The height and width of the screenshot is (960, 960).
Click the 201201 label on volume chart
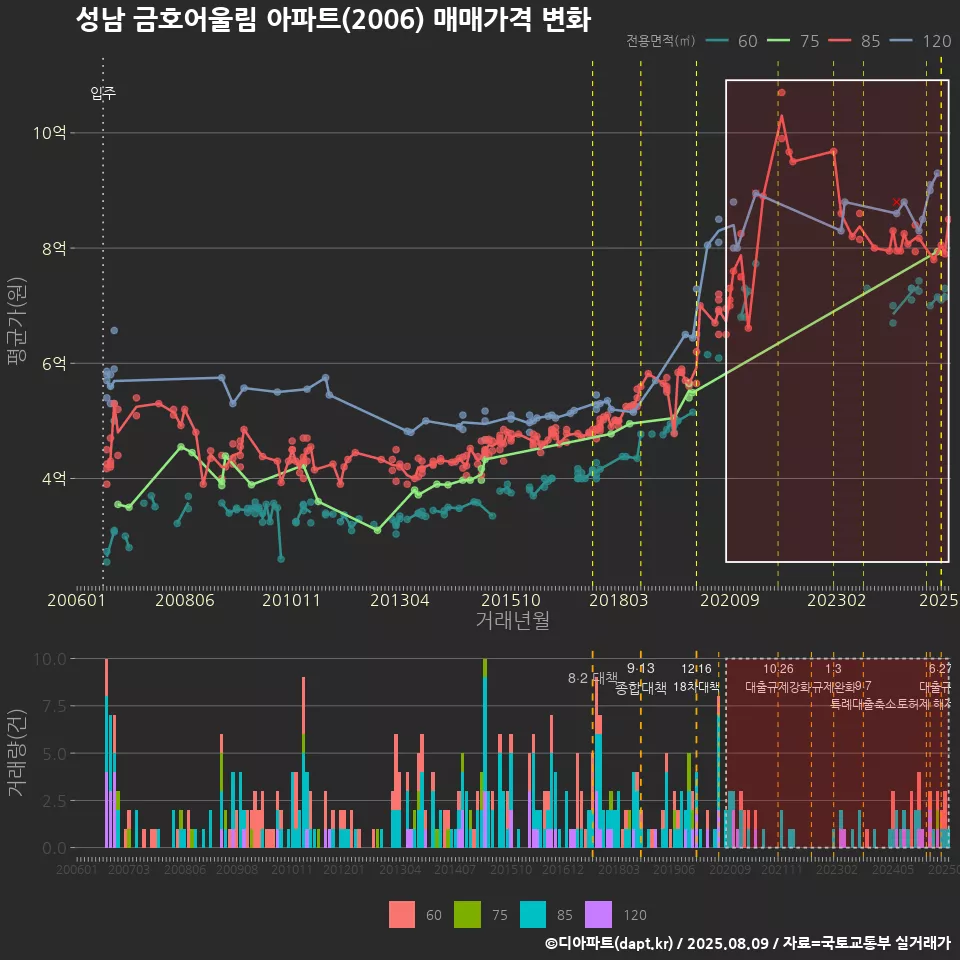click(x=343, y=869)
